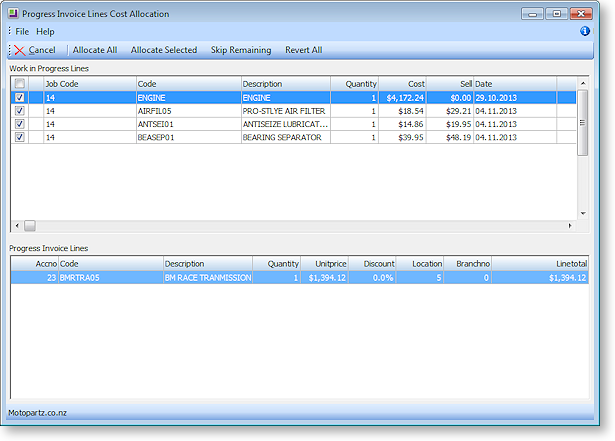
Task: Click the application icon in title bar
Action: [x=13, y=14]
